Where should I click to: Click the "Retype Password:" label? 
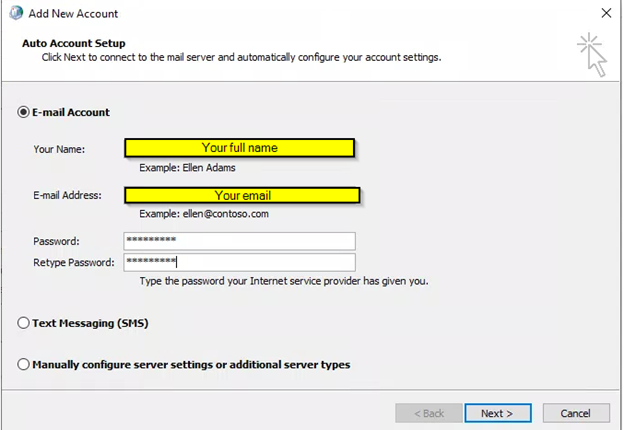pos(74,262)
